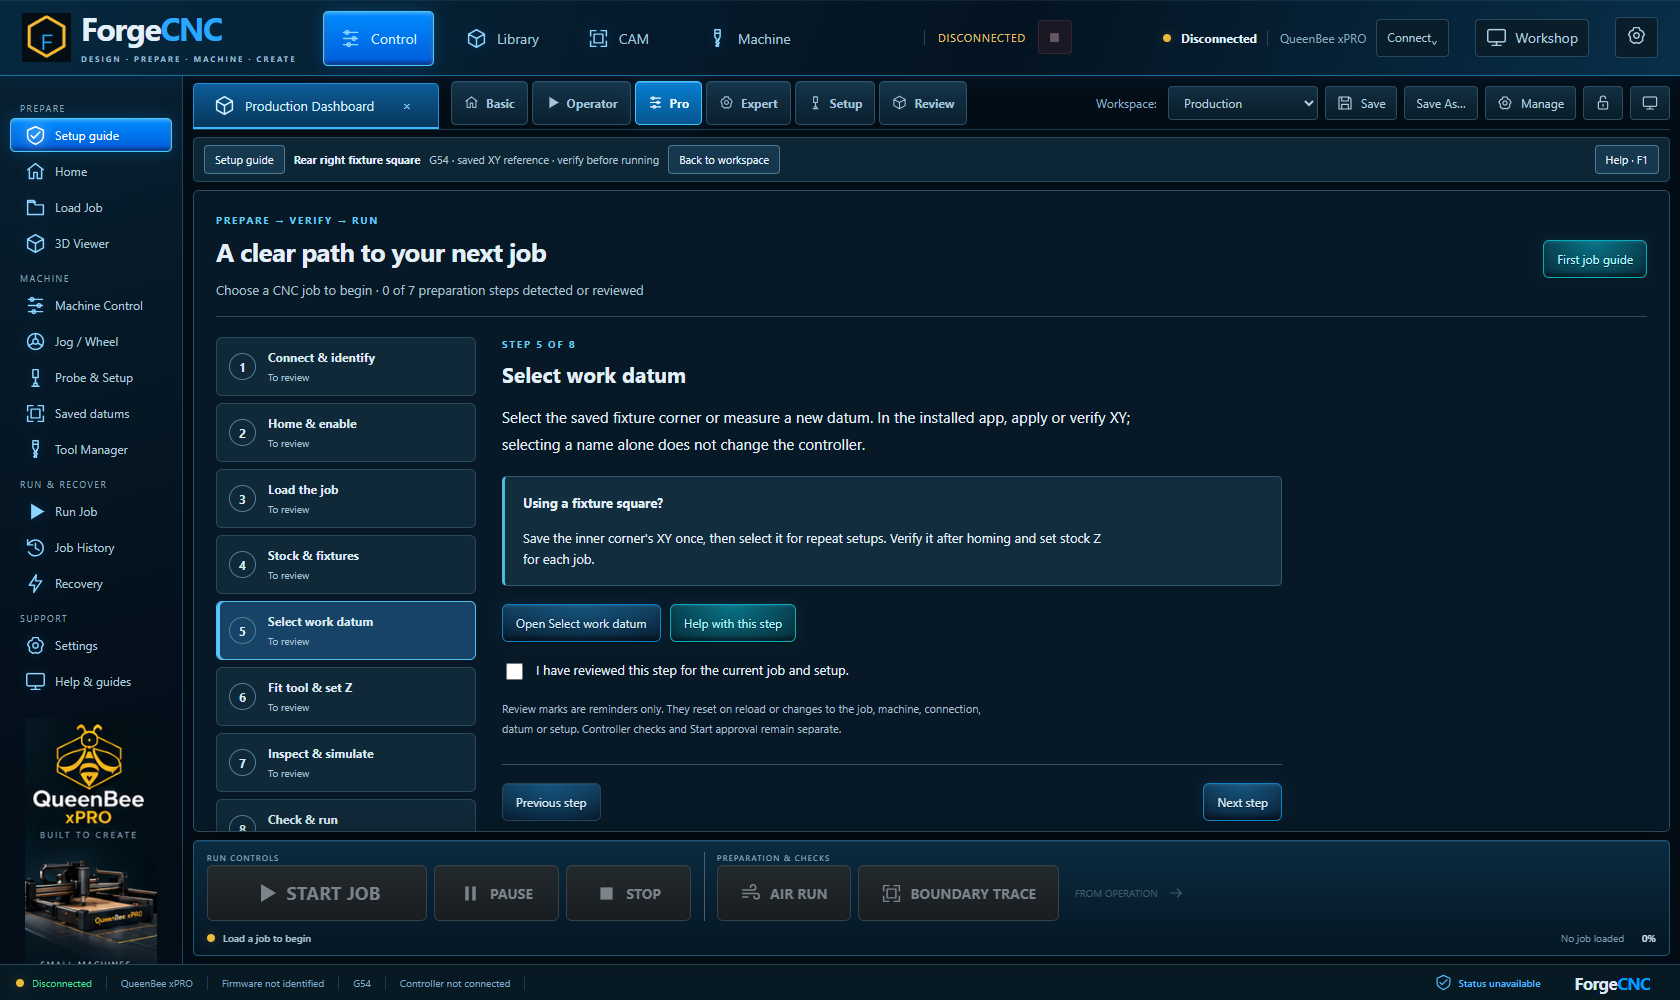Open Probe & Setup
Image resolution: width=1680 pixels, height=1000 pixels.
[91, 378]
